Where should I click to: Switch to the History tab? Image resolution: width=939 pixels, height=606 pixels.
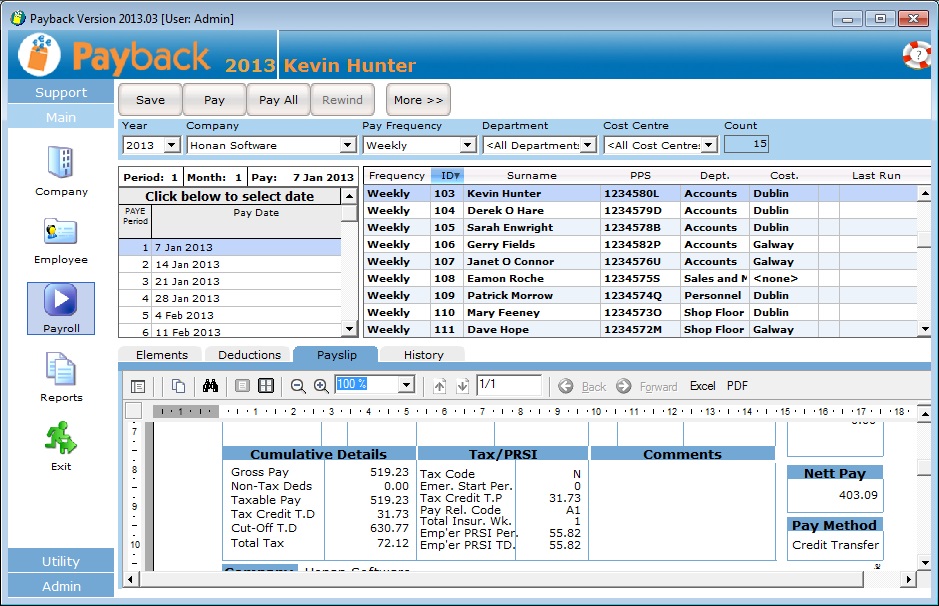point(423,355)
